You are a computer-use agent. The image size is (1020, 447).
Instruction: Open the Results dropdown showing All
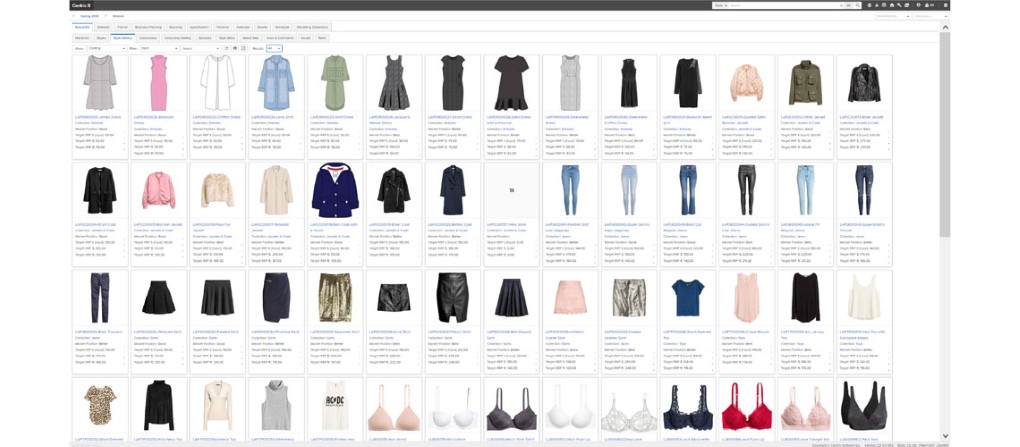click(274, 48)
